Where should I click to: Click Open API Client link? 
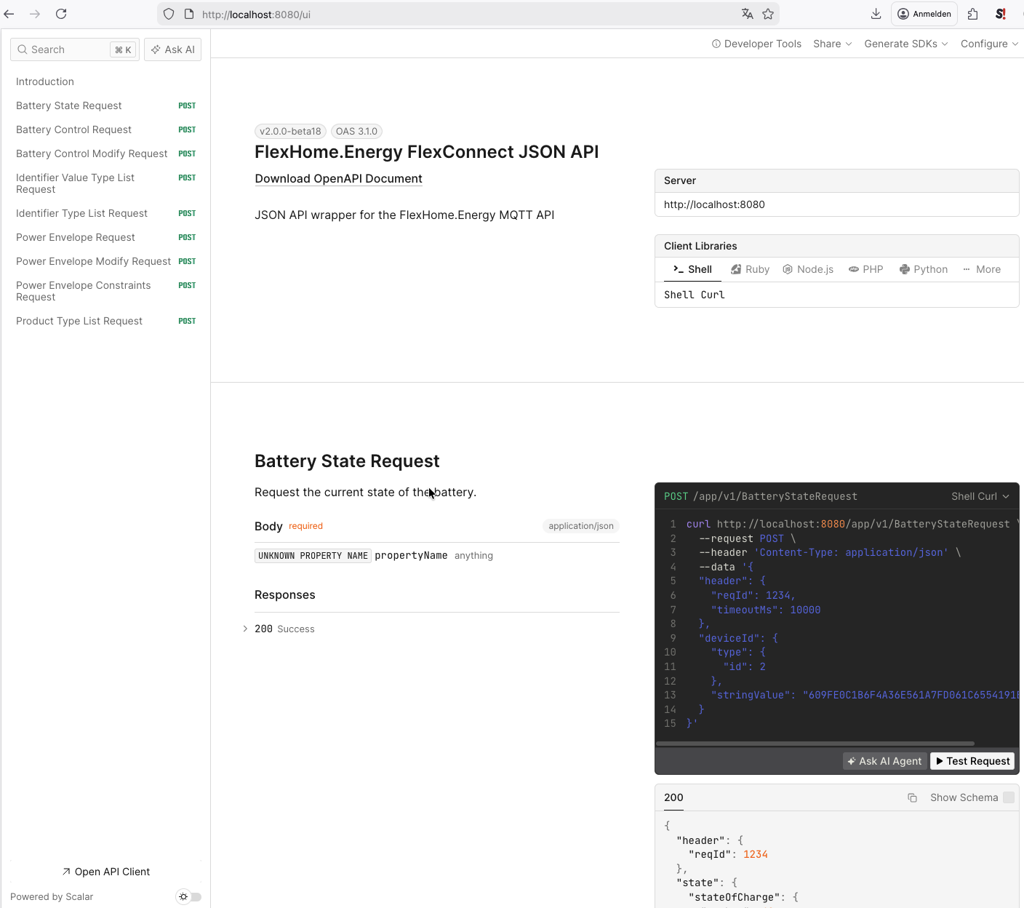point(106,872)
